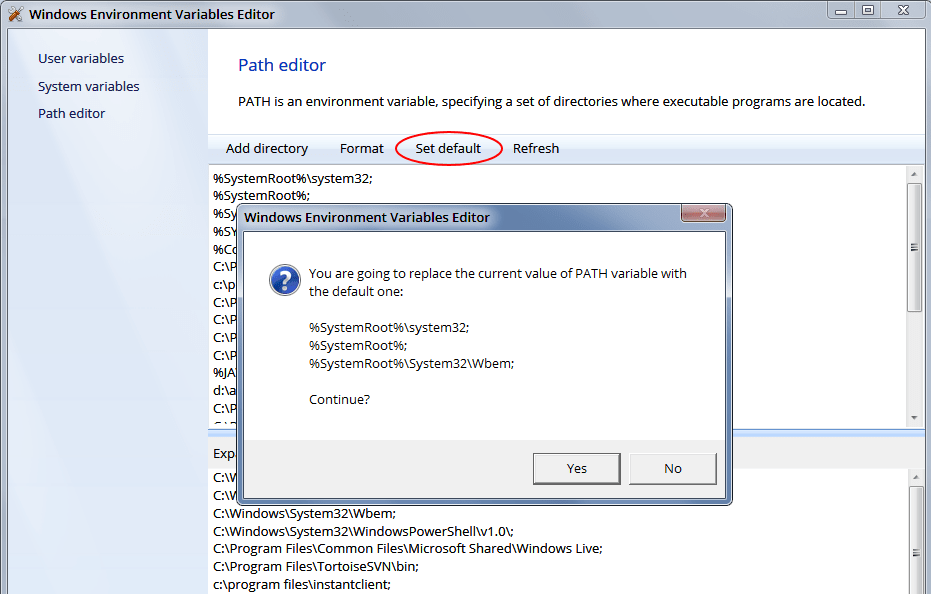
Task: Click the app icon in title bar
Action: point(15,14)
